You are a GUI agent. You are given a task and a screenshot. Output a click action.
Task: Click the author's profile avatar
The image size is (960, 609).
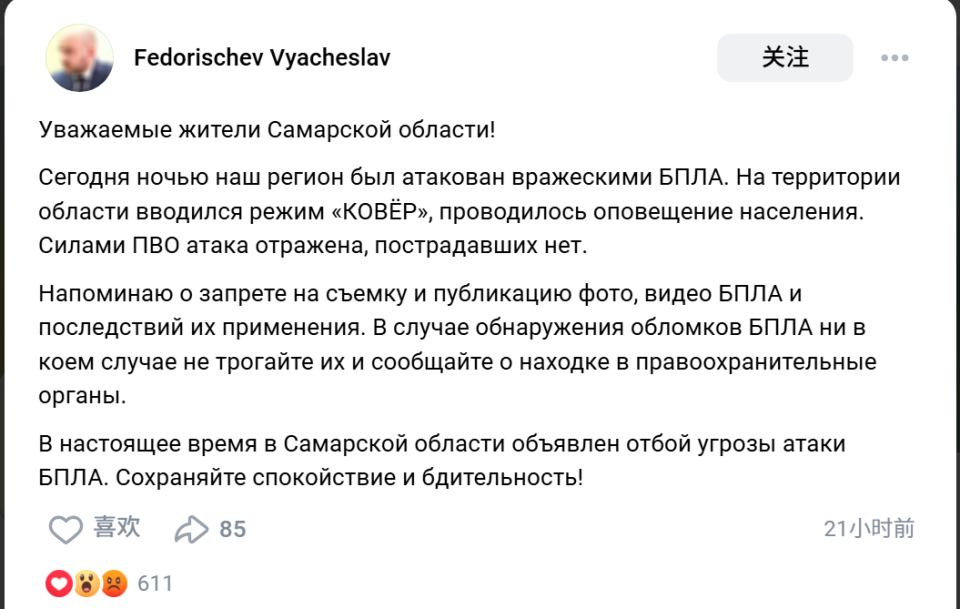[x=79, y=58]
